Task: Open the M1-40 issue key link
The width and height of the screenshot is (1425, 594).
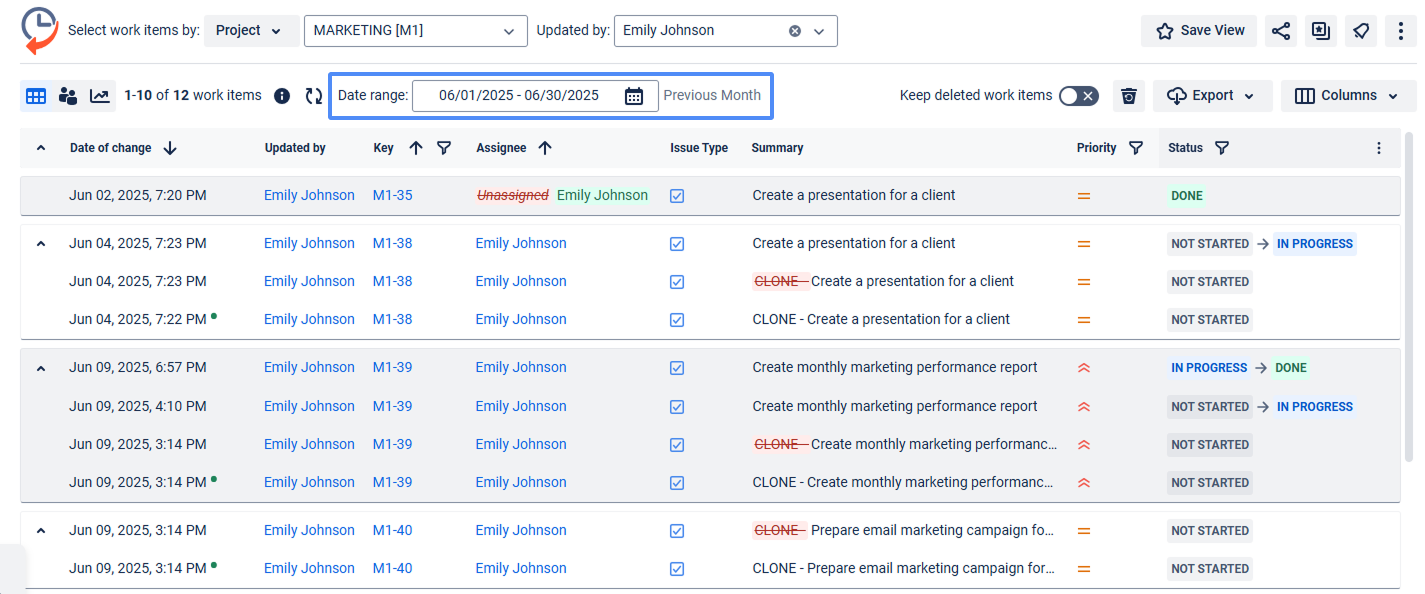Action: pyautogui.click(x=392, y=530)
